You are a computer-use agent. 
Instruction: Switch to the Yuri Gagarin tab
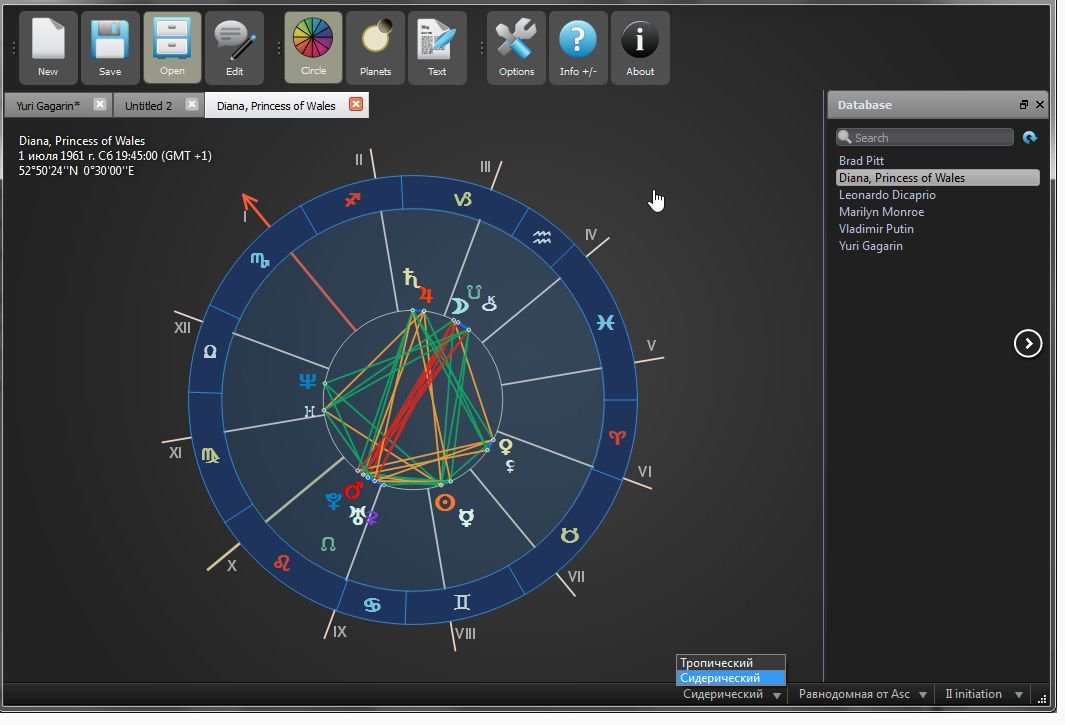[50, 104]
